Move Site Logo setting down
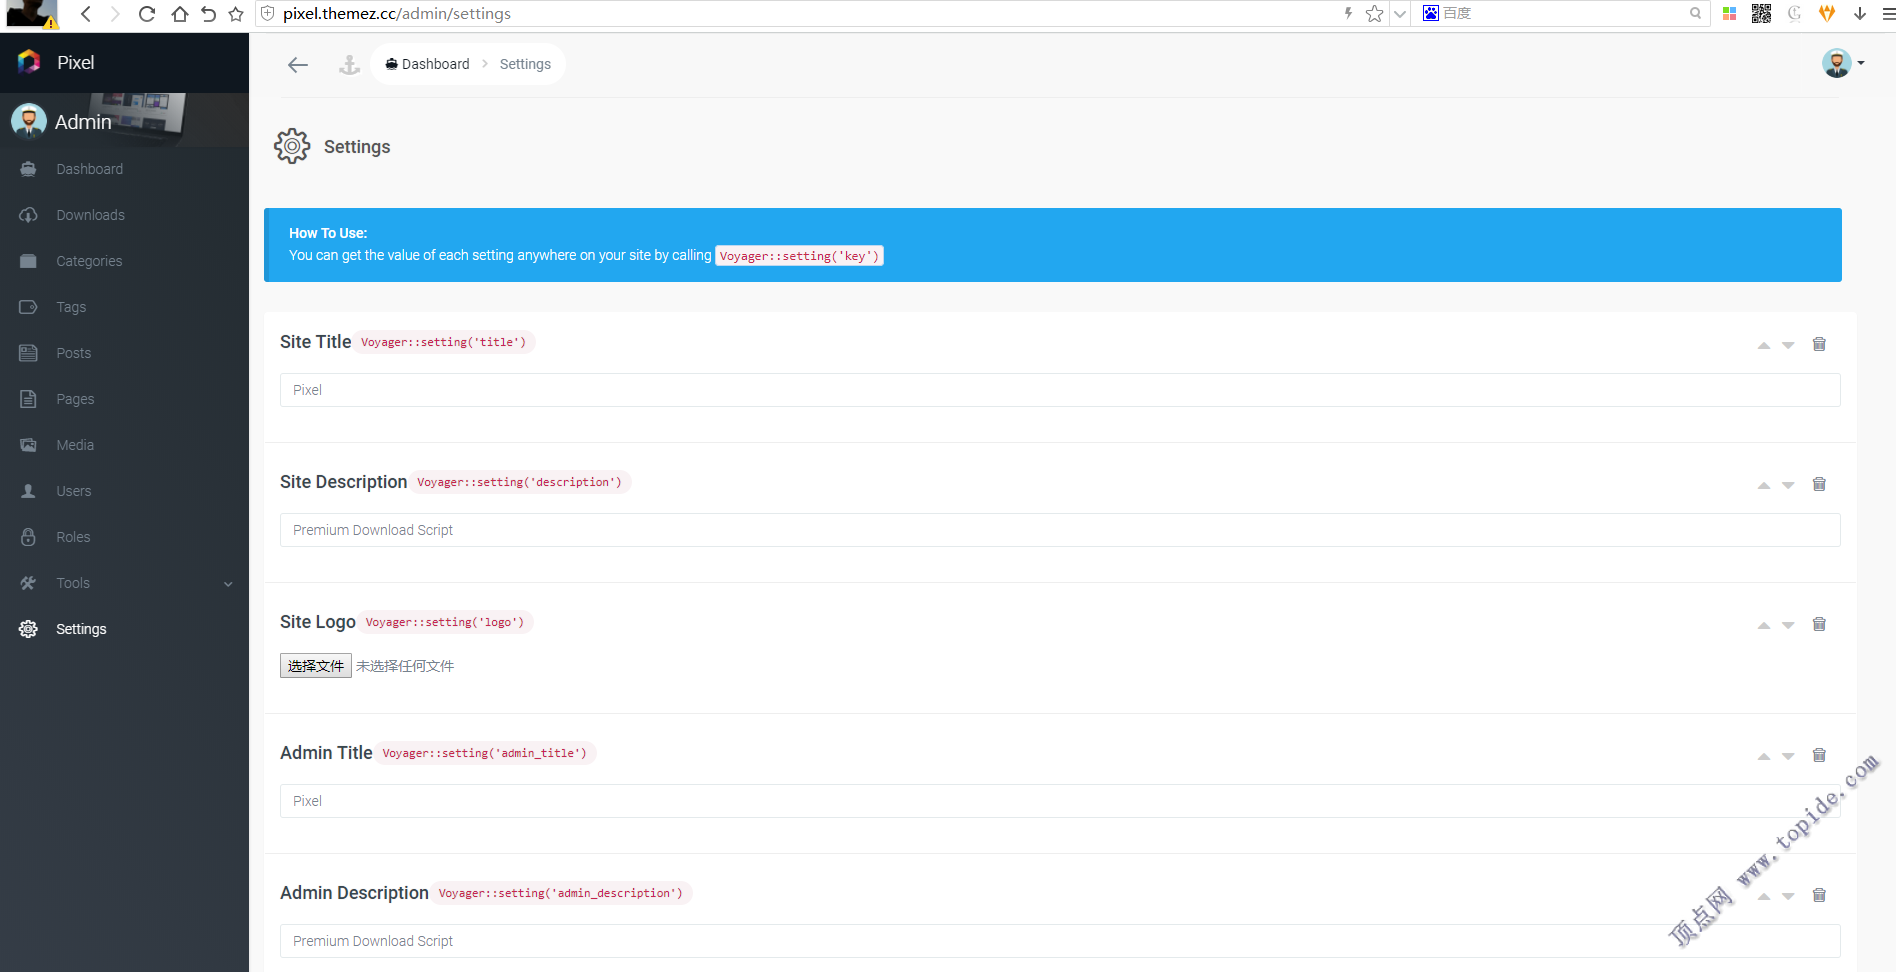The image size is (1896, 972). point(1788,625)
